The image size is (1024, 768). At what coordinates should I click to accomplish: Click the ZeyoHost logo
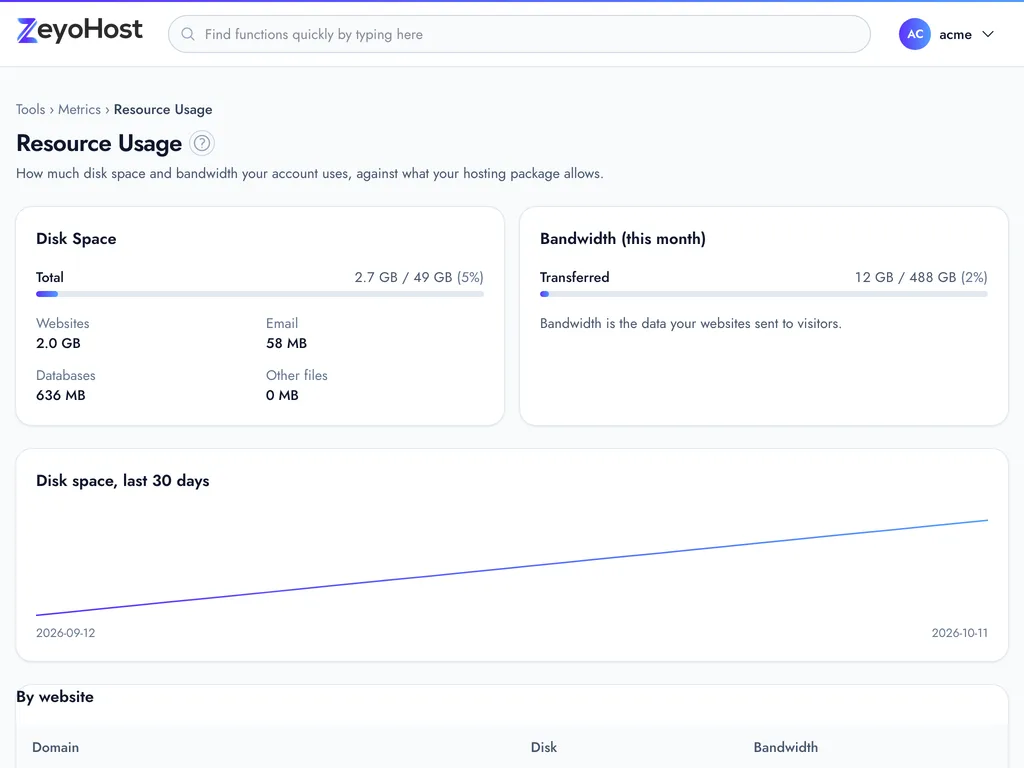(x=80, y=31)
